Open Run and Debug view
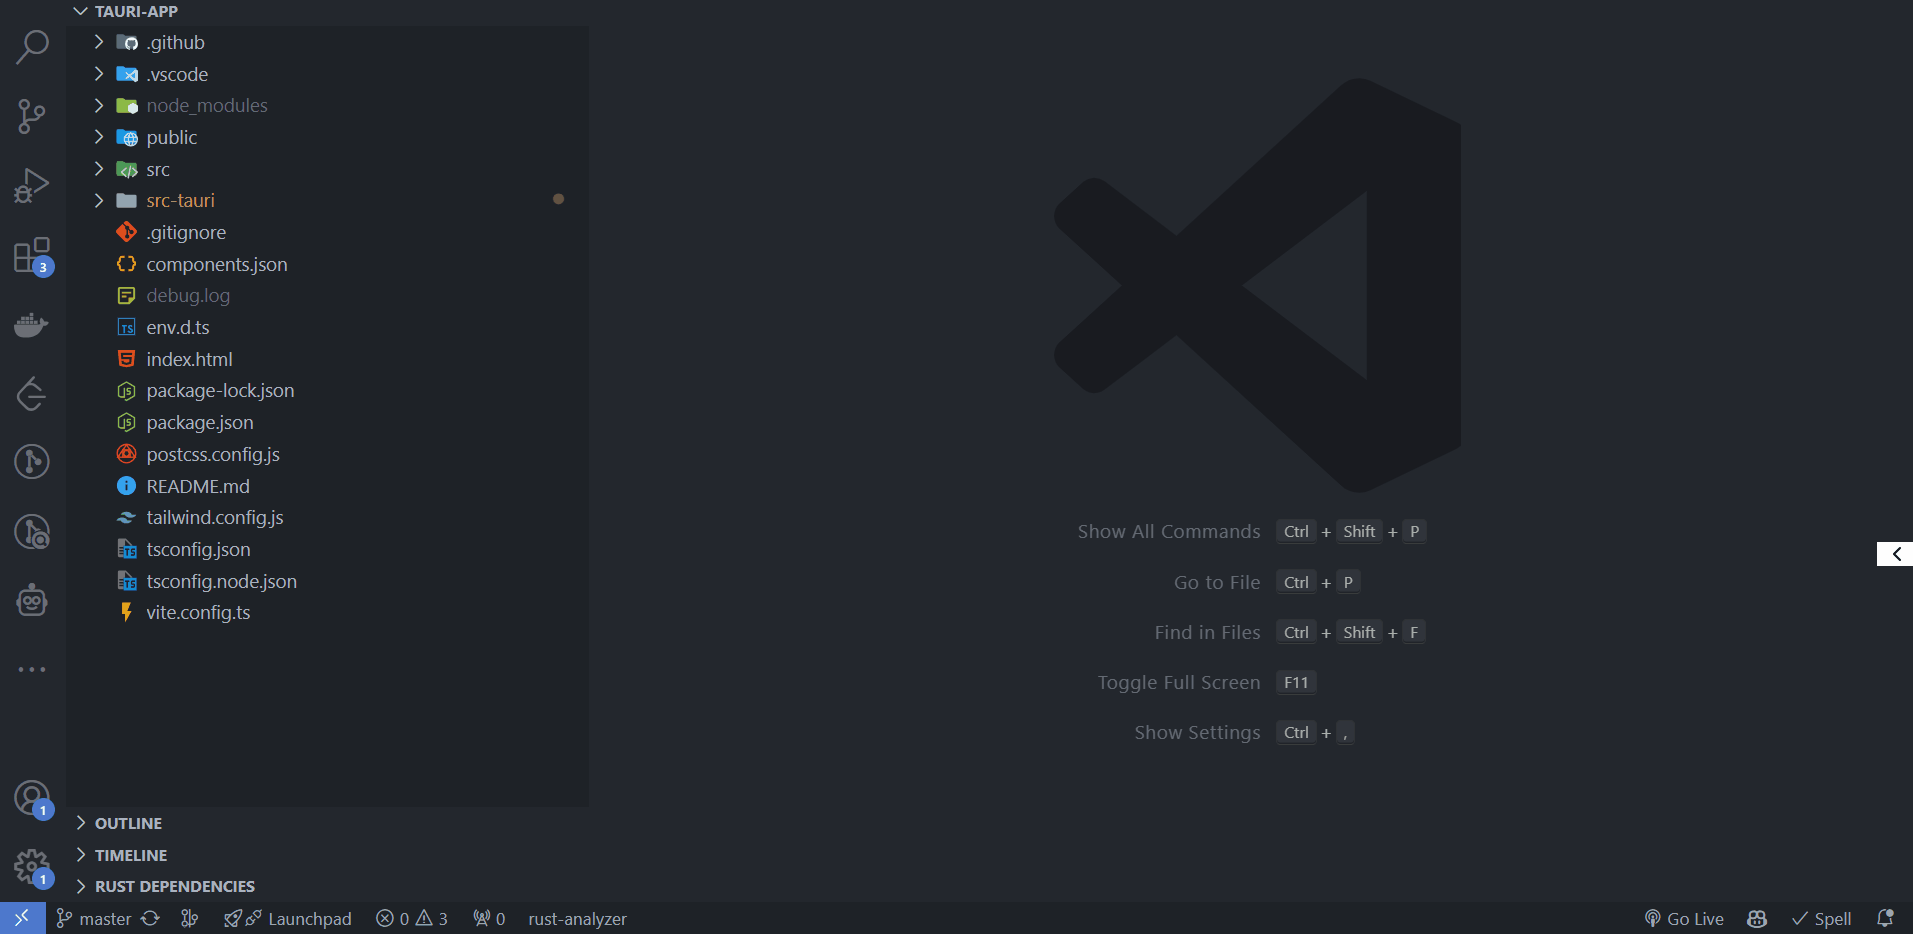The width and height of the screenshot is (1913, 934). coord(32,186)
